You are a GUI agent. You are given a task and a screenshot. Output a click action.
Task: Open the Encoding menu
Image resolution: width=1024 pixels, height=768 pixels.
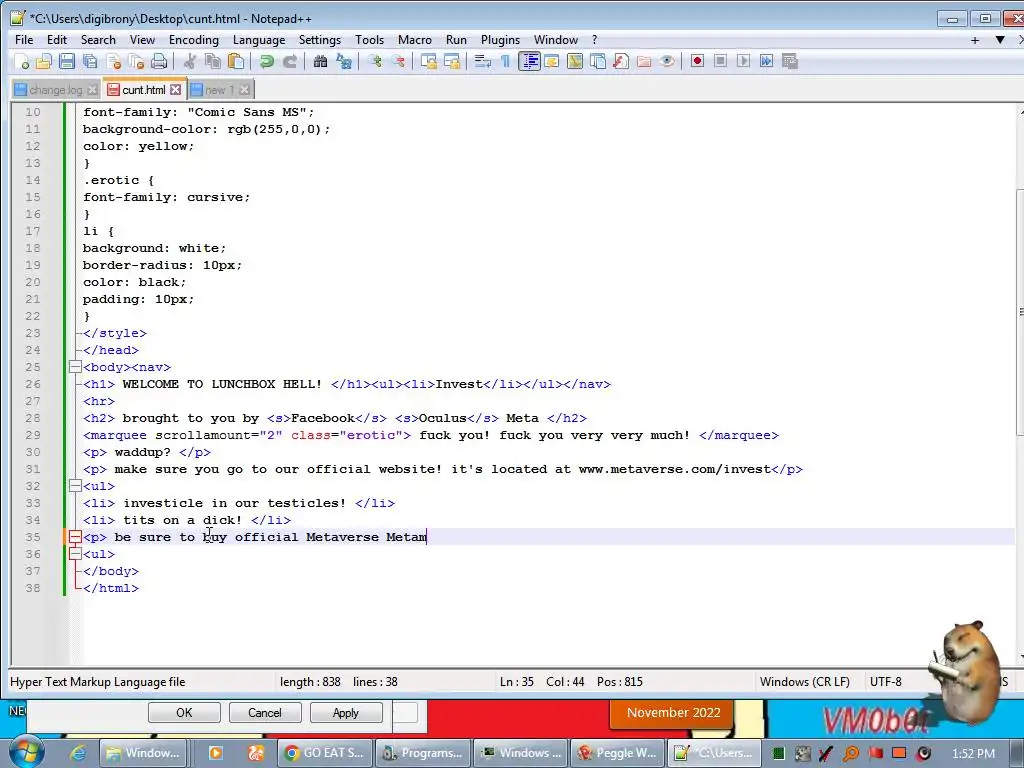pyautogui.click(x=194, y=40)
